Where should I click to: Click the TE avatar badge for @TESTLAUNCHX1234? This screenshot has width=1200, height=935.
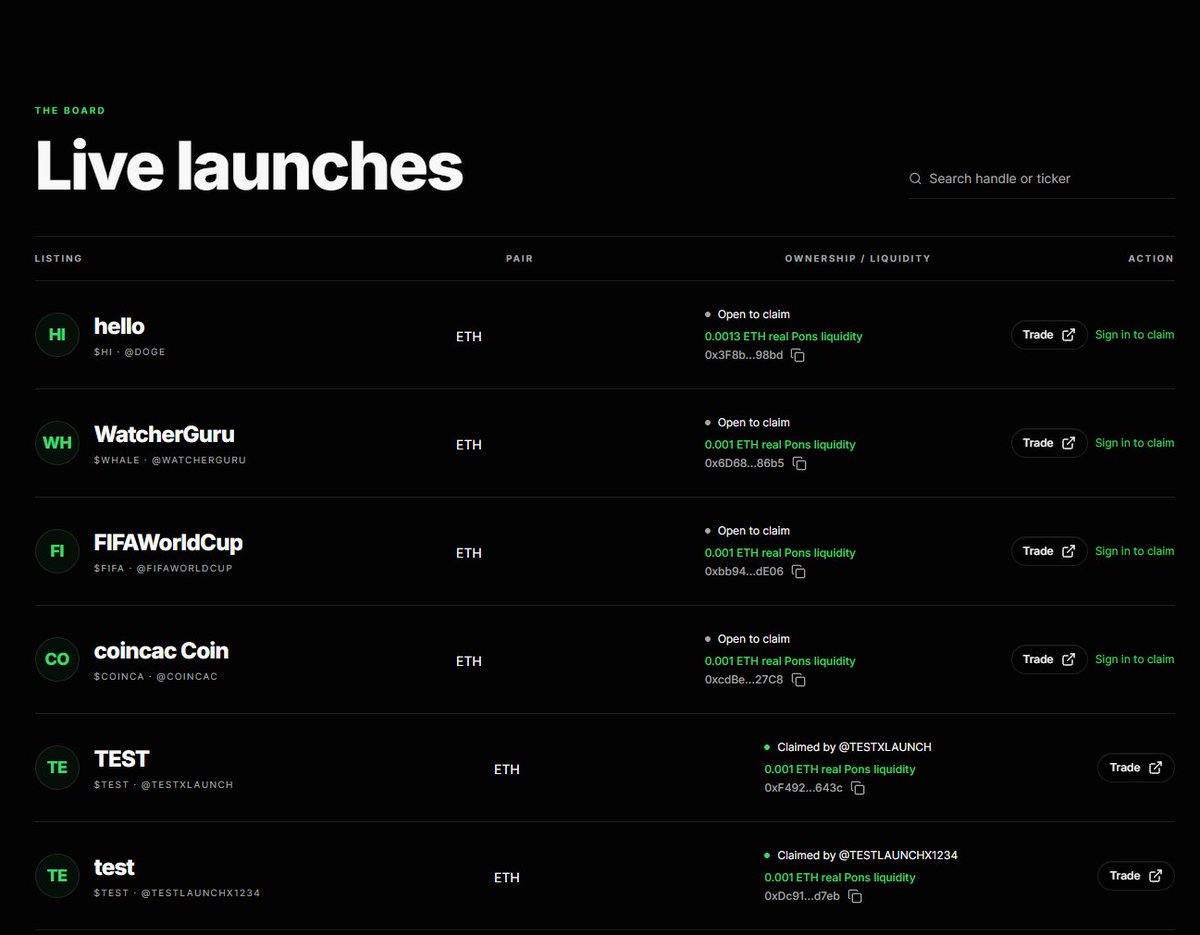[57, 875]
